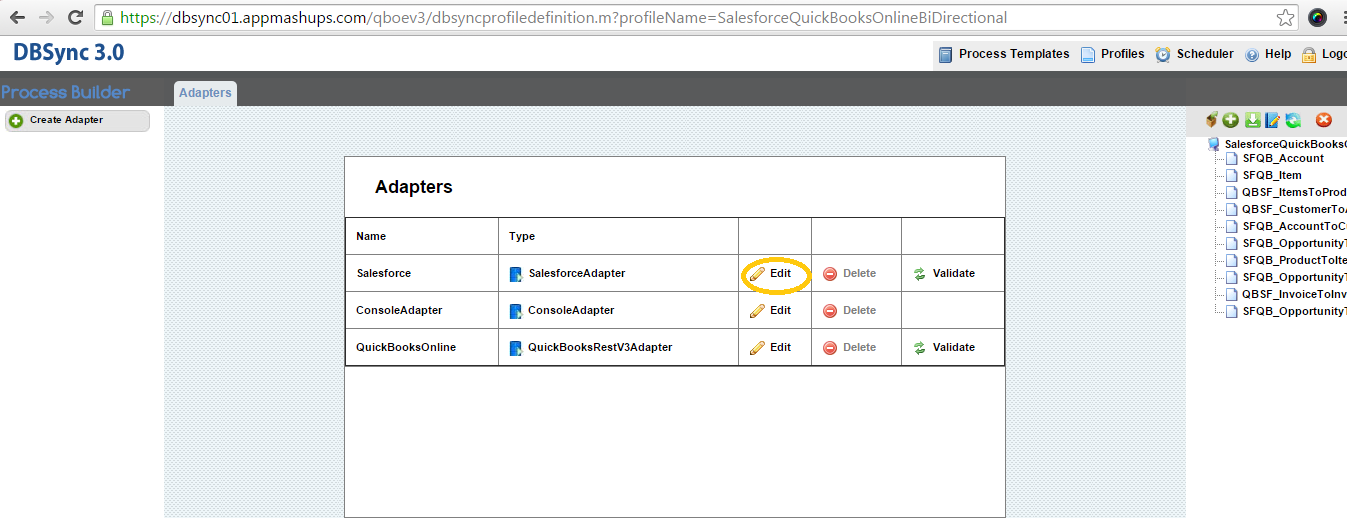Edit the Salesforce adapter

pos(771,273)
